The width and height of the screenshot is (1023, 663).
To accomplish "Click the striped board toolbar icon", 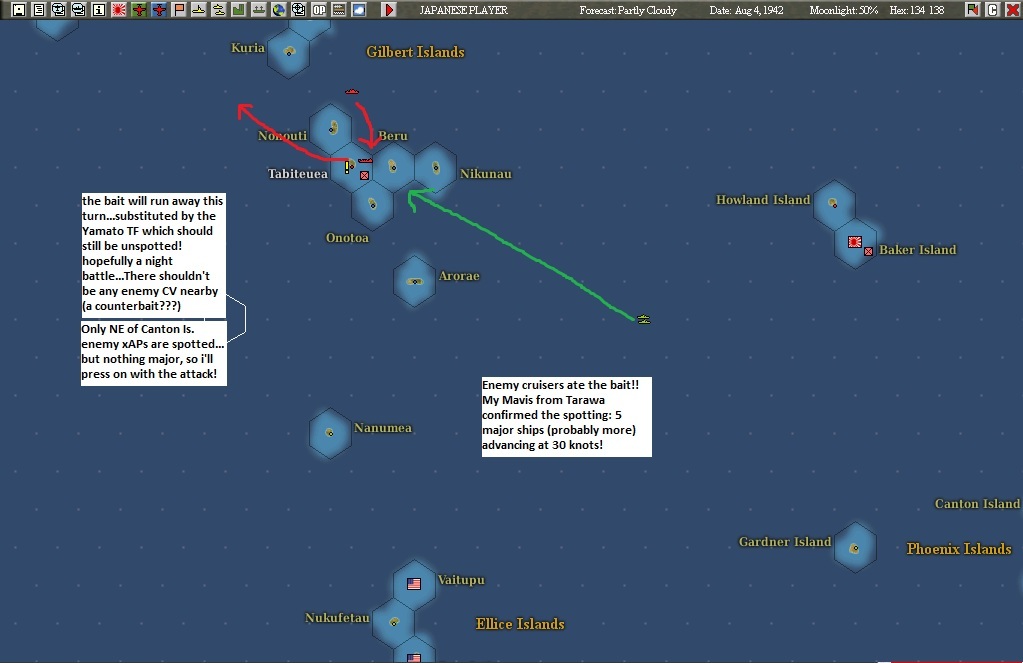I will pos(339,10).
